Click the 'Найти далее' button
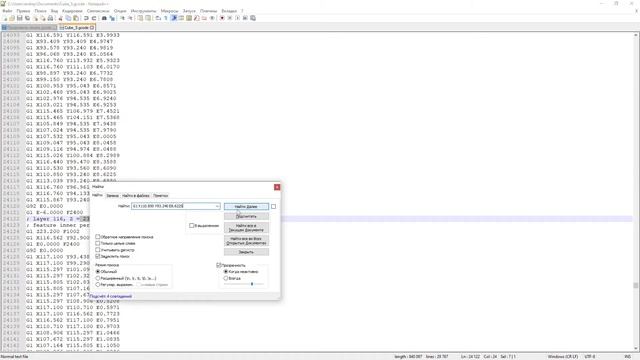This screenshot has height=360, width=640. tap(246, 207)
